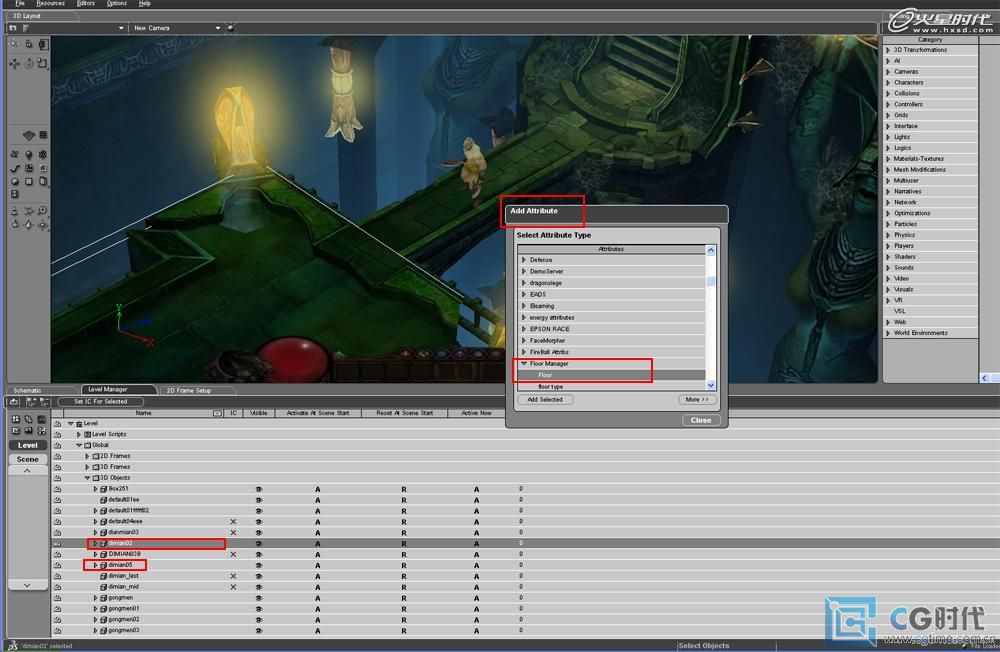This screenshot has height=652, width=1000.
Task: Click the attribute list scrollbar thumb
Action: 711,281
